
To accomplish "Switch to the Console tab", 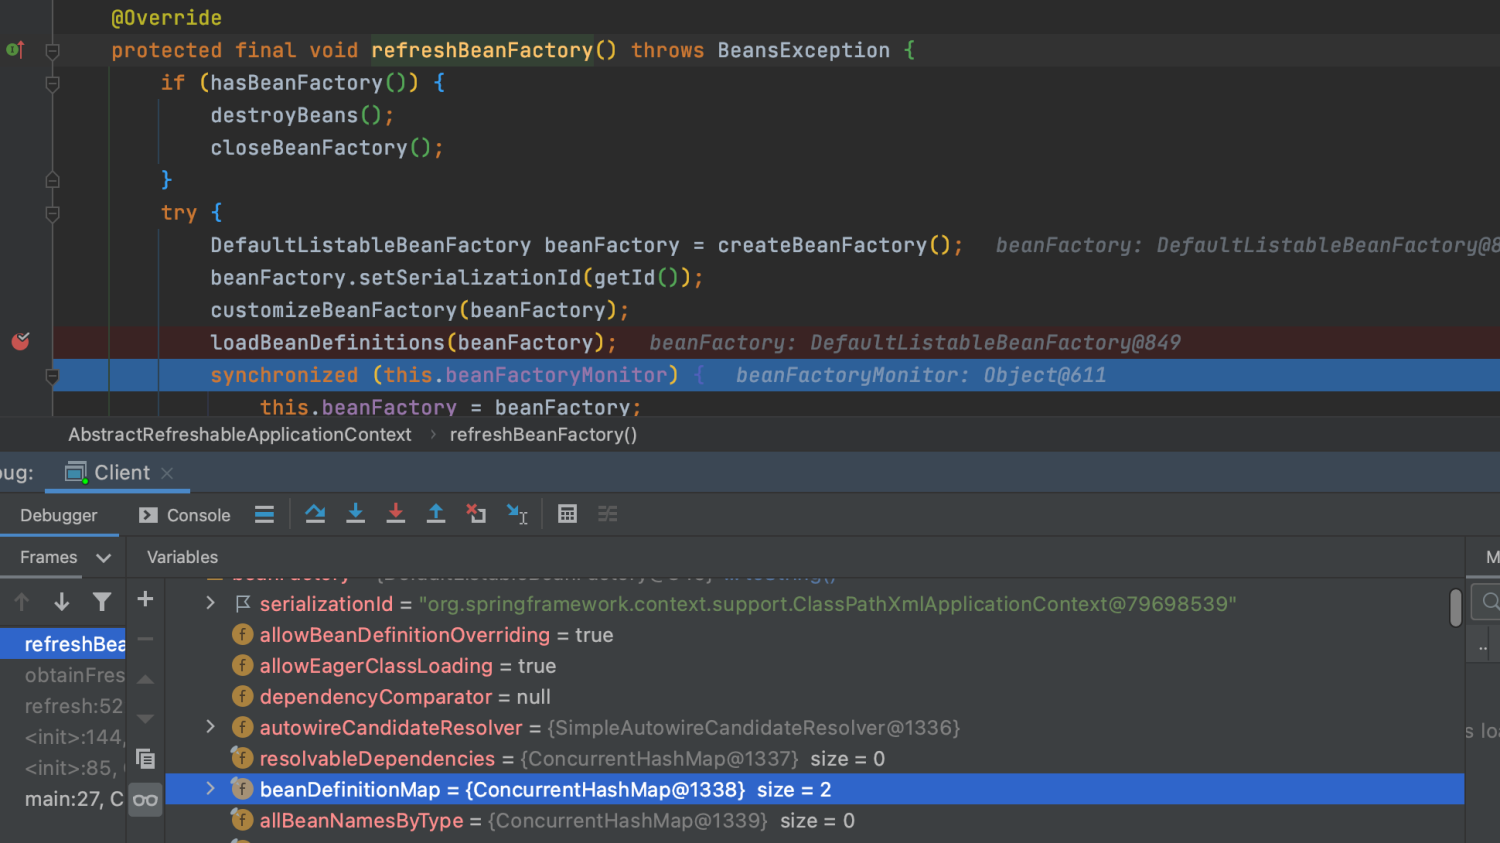I will (185, 515).
